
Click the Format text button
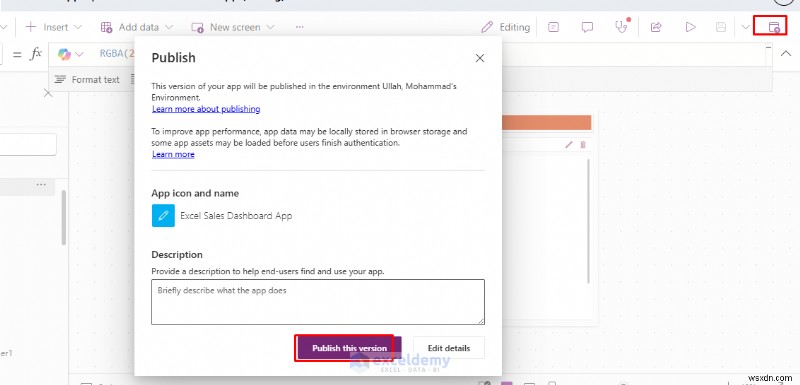click(87, 80)
